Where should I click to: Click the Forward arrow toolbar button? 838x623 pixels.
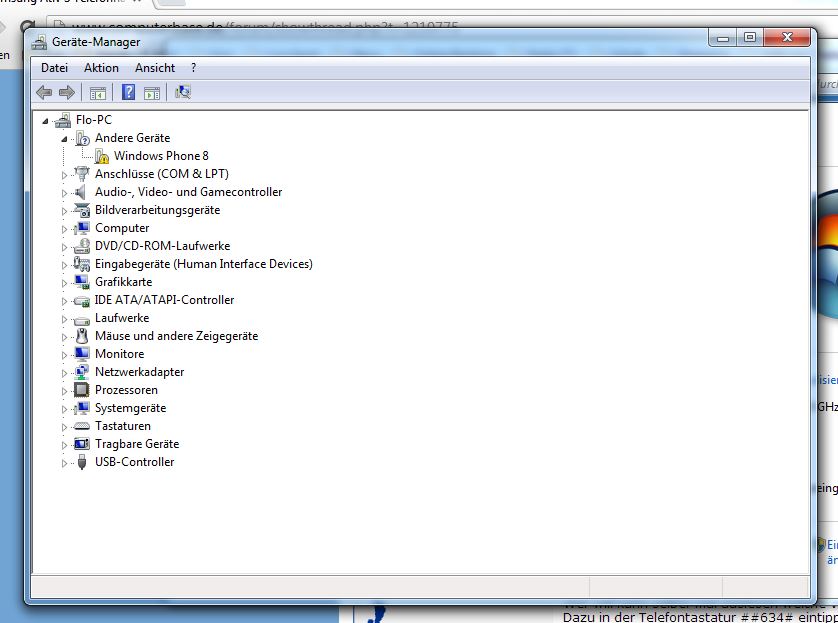[67, 92]
